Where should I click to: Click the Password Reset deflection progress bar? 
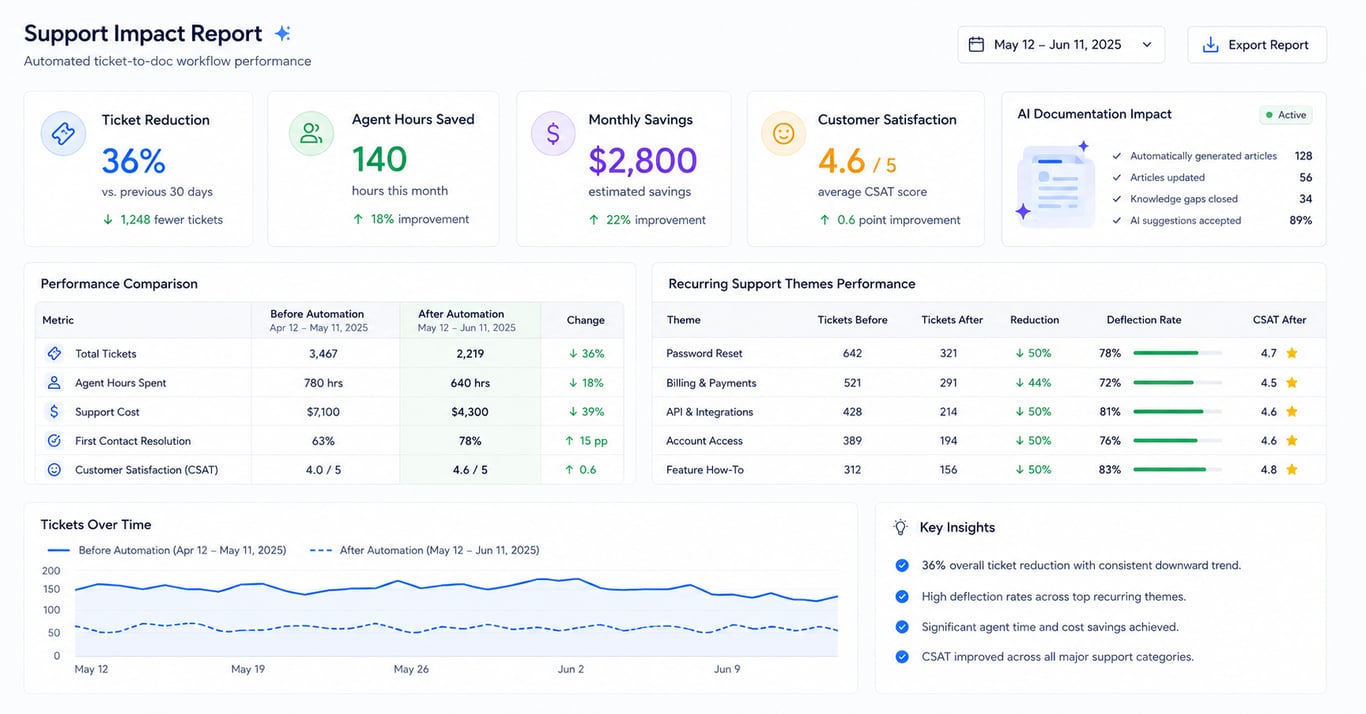(x=1177, y=353)
